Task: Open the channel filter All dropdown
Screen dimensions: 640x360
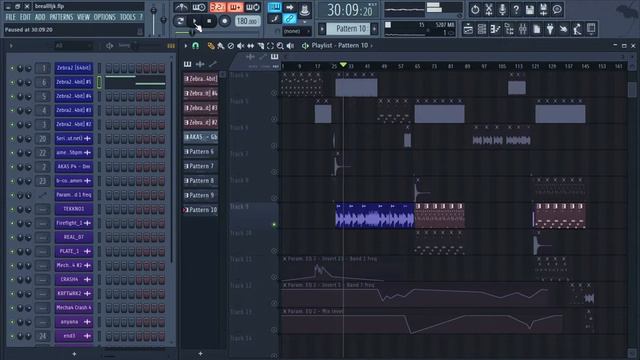Action: 73,46
